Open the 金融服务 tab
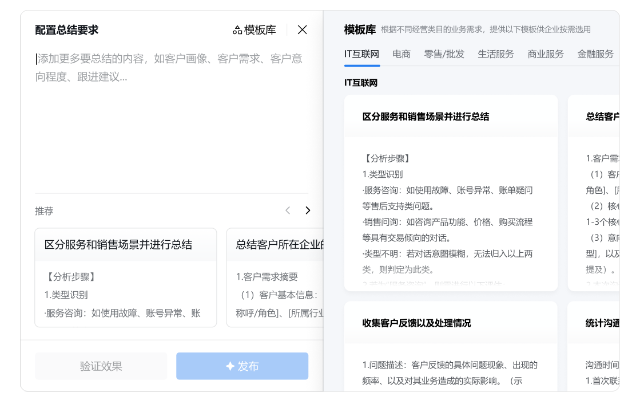The height and width of the screenshot is (416, 644). coord(595,54)
